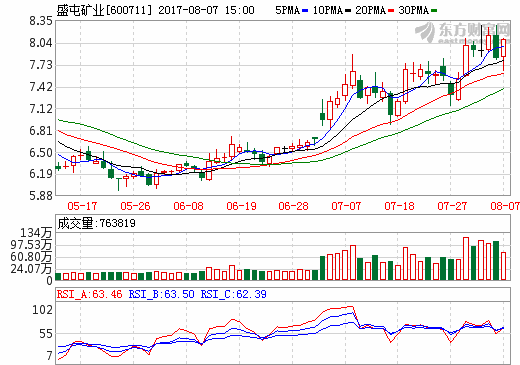Click the 30PMA legend label

[414, 10]
